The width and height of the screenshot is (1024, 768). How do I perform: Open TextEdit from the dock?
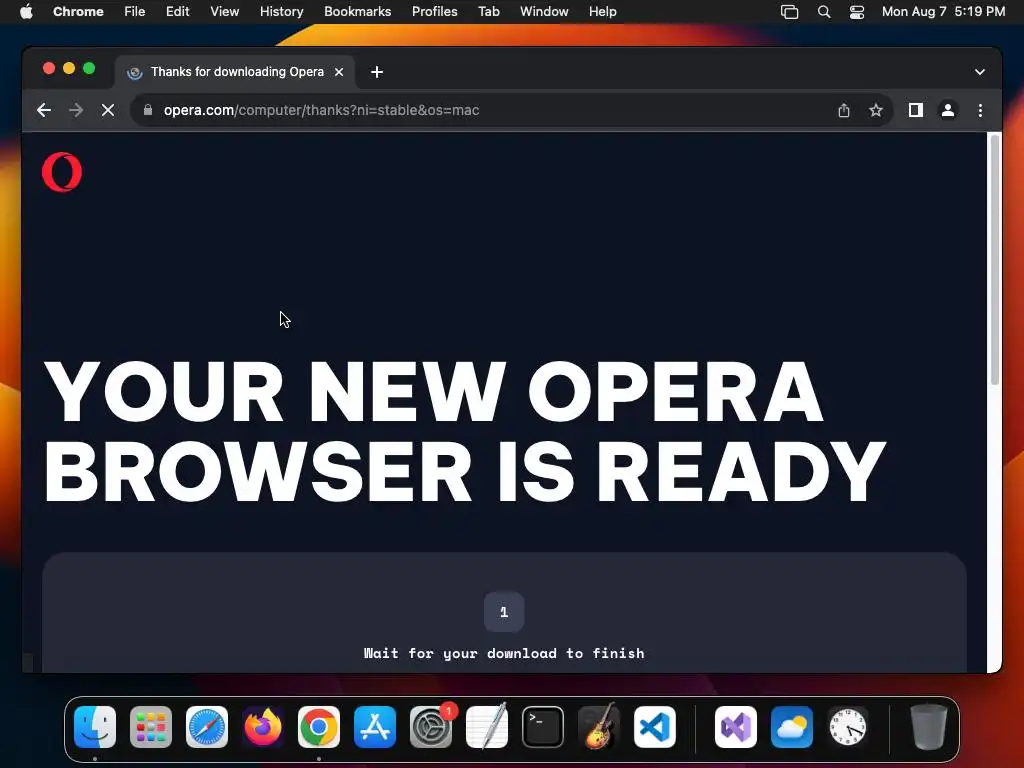(x=487, y=726)
